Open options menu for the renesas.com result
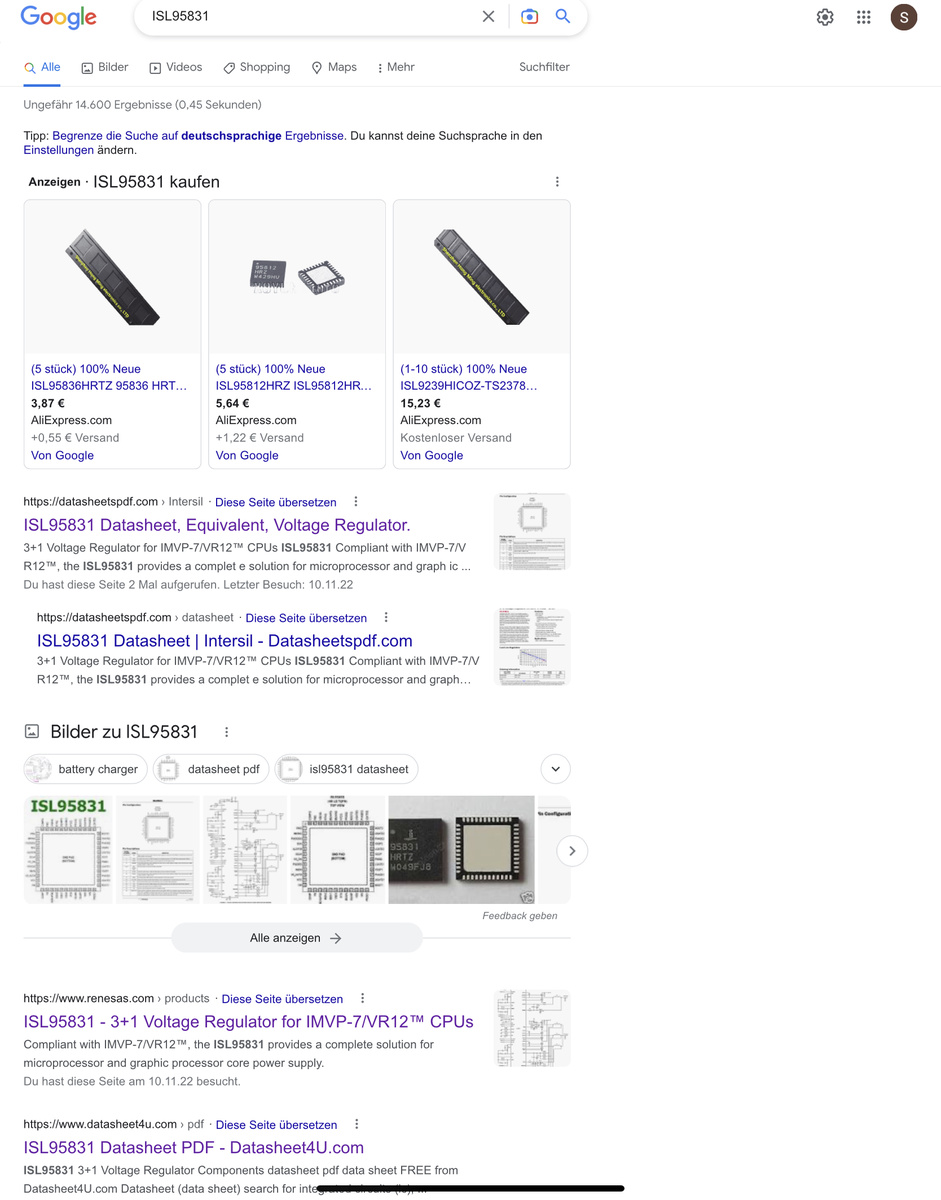 (x=362, y=998)
